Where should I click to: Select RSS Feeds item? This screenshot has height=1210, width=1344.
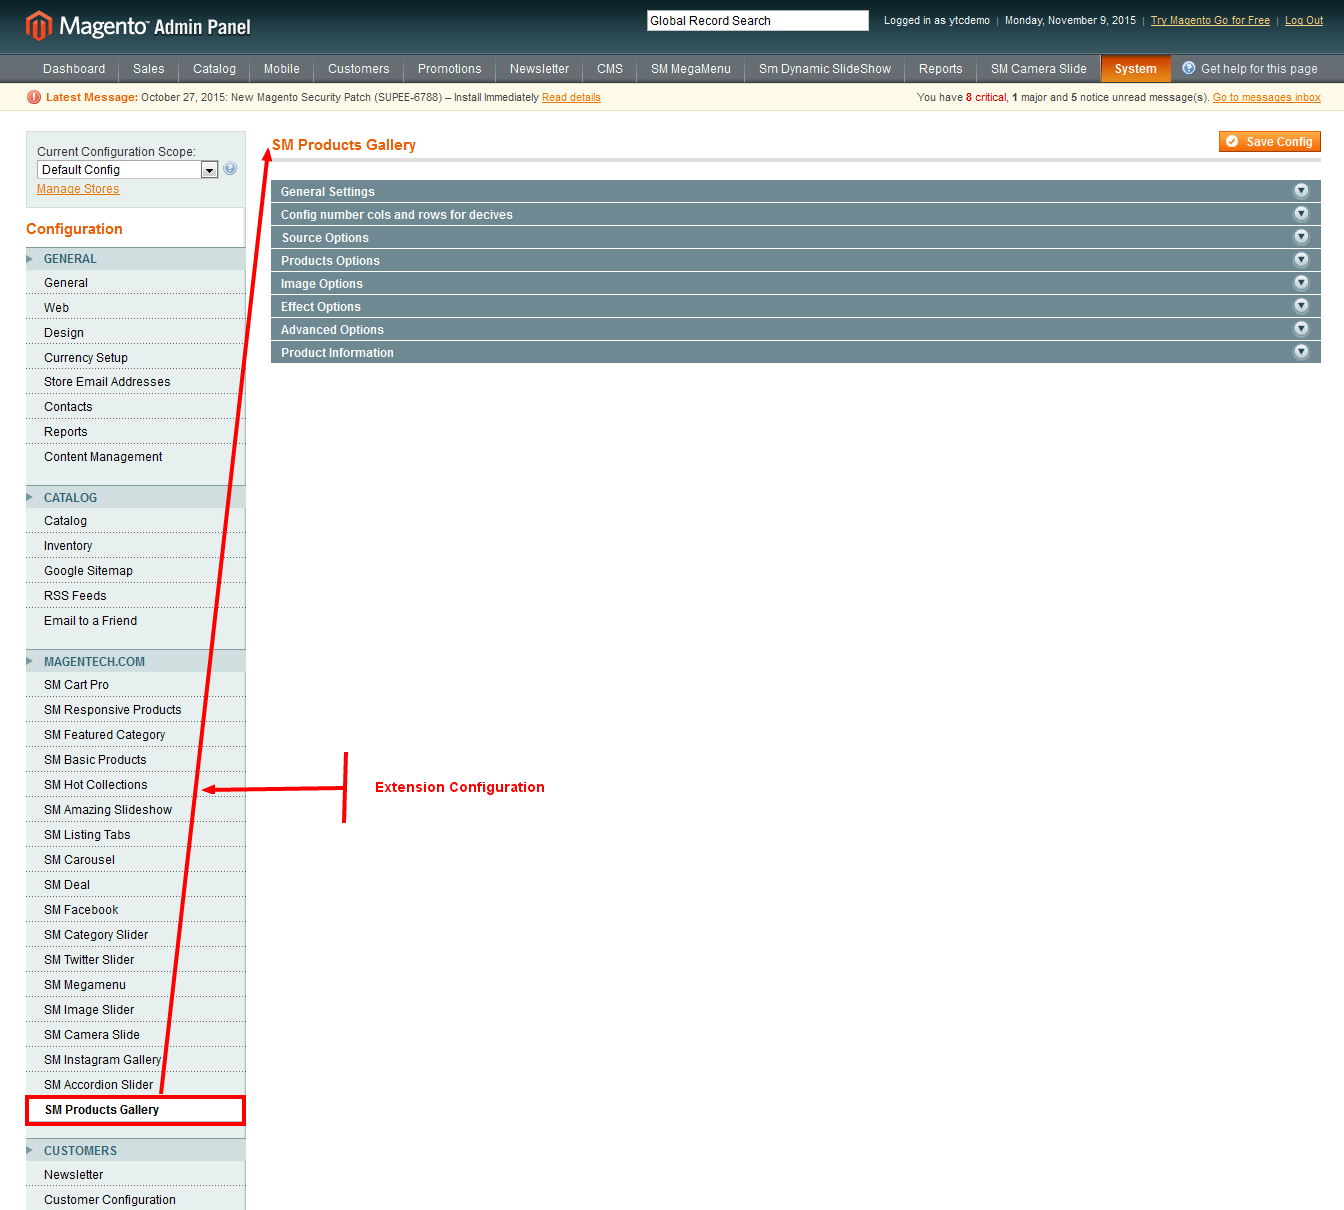point(135,596)
